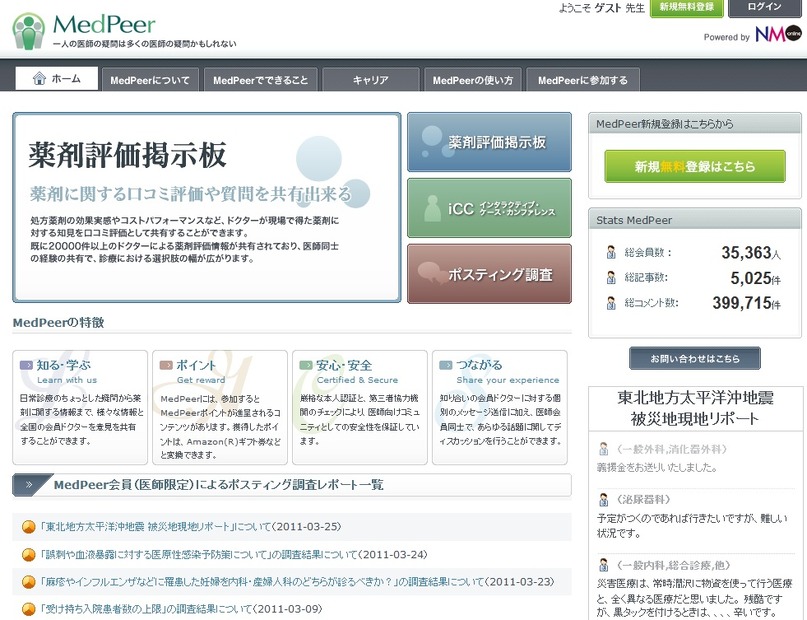Screen dimensions: 807x620
Task: Open the green iCC インタラクティブ・ケース・カンファレンス button
Action: click(489, 208)
